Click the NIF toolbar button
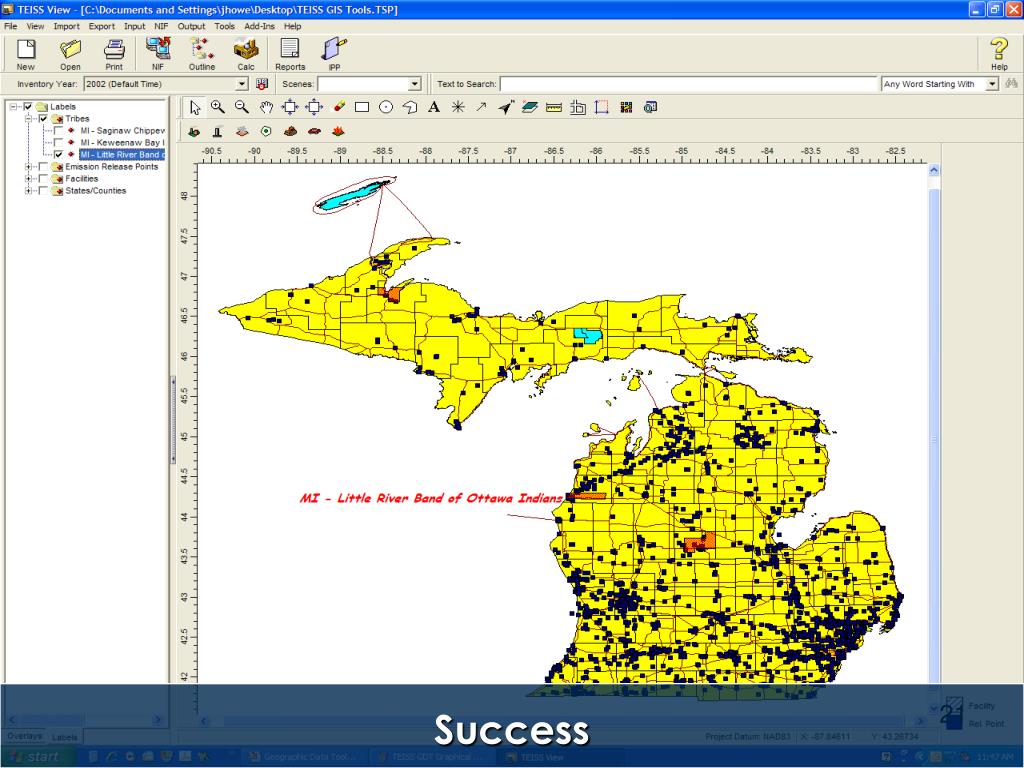The width and height of the screenshot is (1024, 768). 158,54
